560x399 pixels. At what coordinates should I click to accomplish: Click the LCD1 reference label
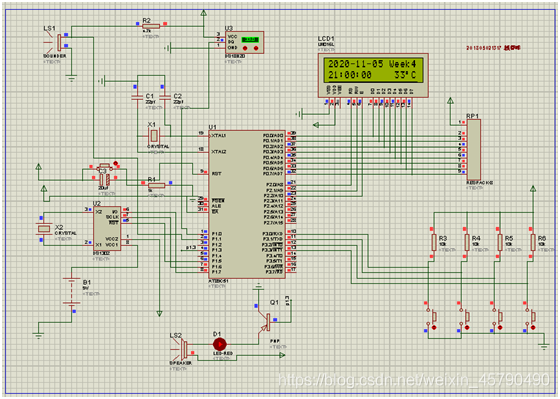pos(326,39)
